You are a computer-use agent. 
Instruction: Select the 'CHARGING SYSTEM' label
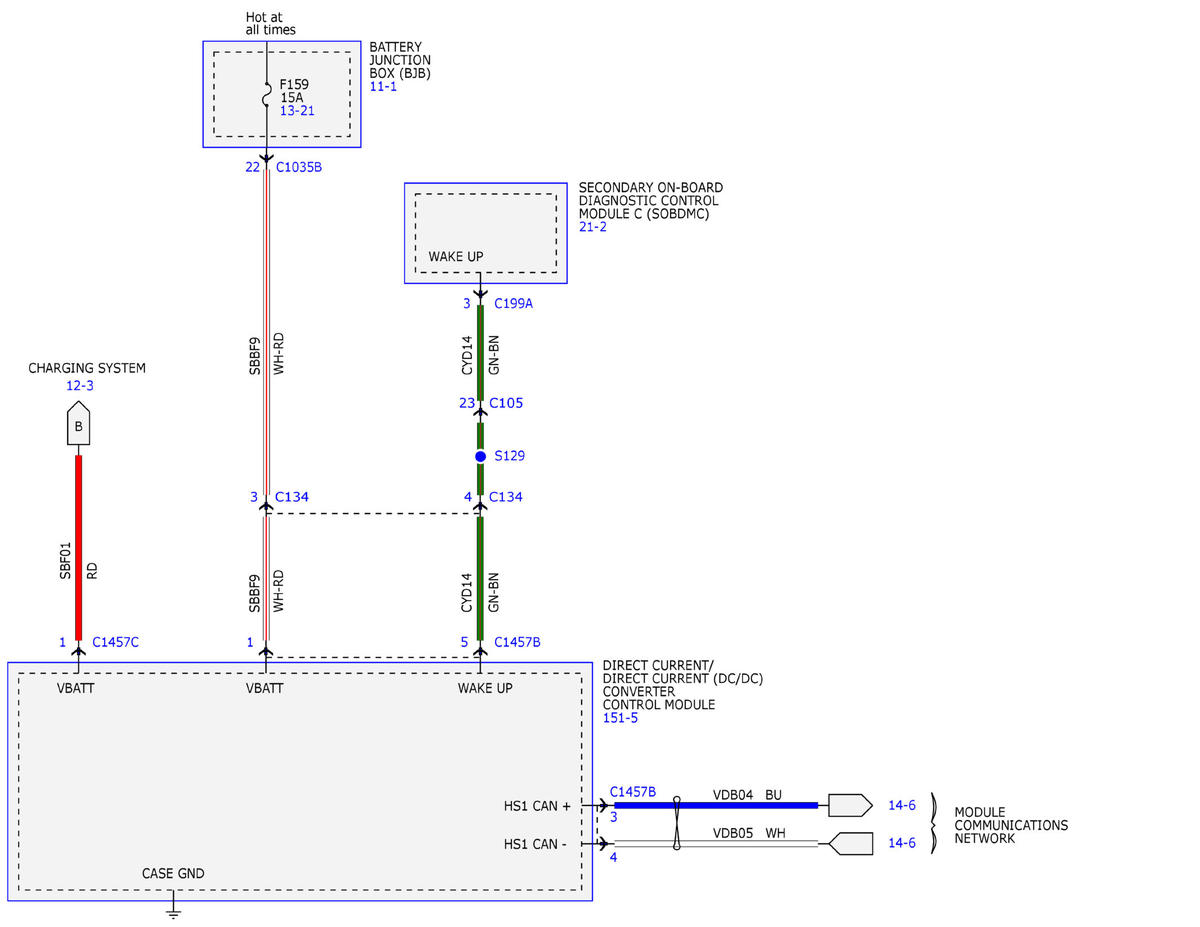click(x=87, y=368)
